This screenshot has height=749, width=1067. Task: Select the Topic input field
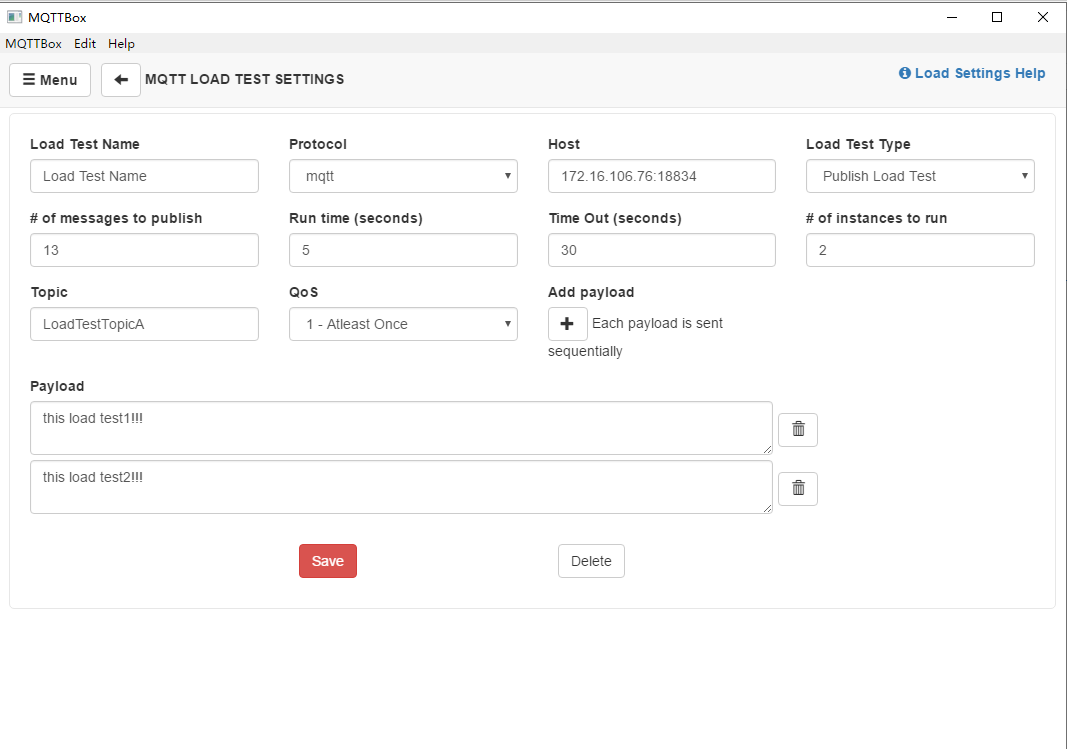(x=144, y=324)
